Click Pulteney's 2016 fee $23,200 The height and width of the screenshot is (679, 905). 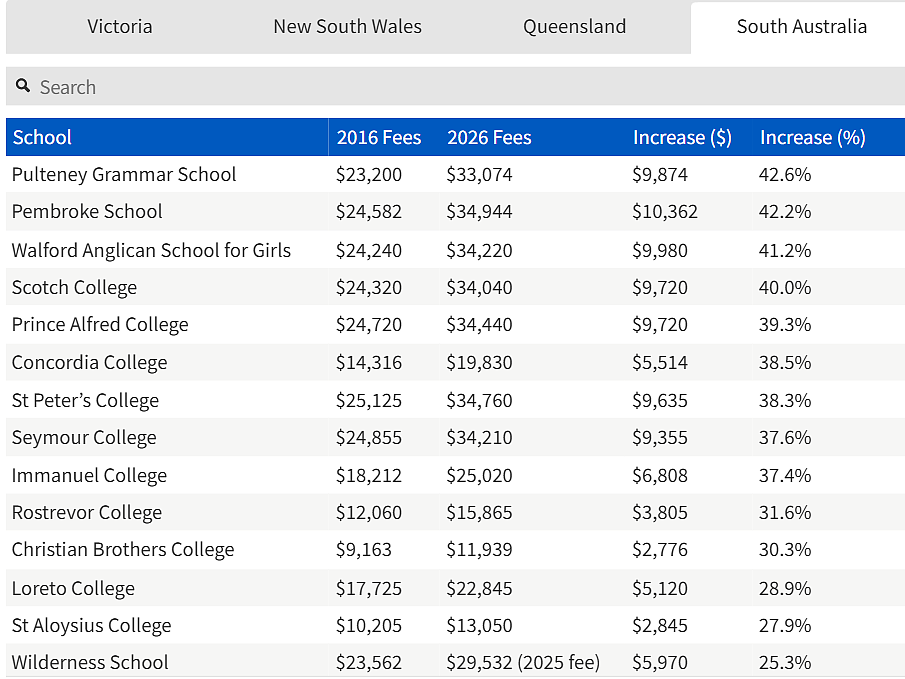point(369,174)
